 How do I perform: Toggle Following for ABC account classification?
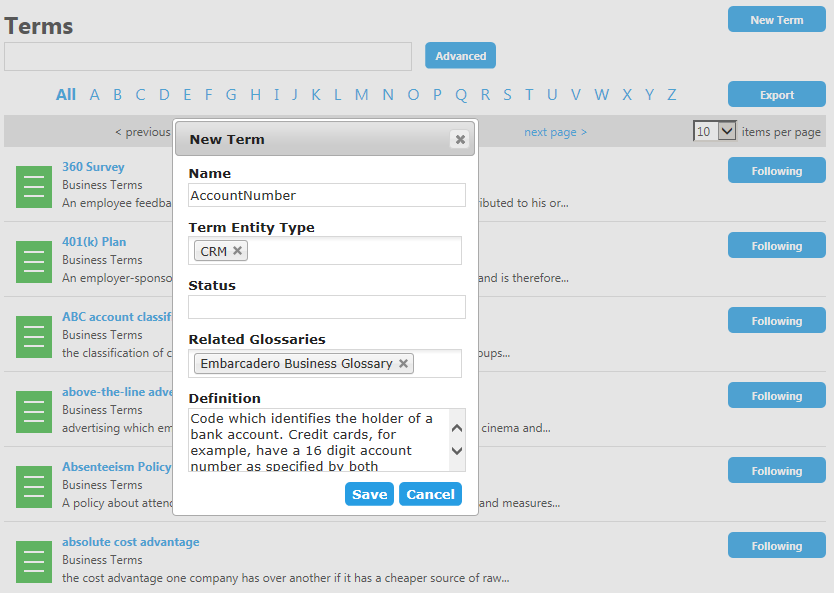777,321
